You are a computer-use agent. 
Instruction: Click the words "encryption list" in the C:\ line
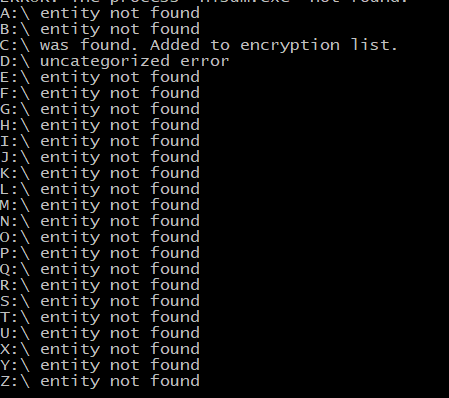click(319, 46)
